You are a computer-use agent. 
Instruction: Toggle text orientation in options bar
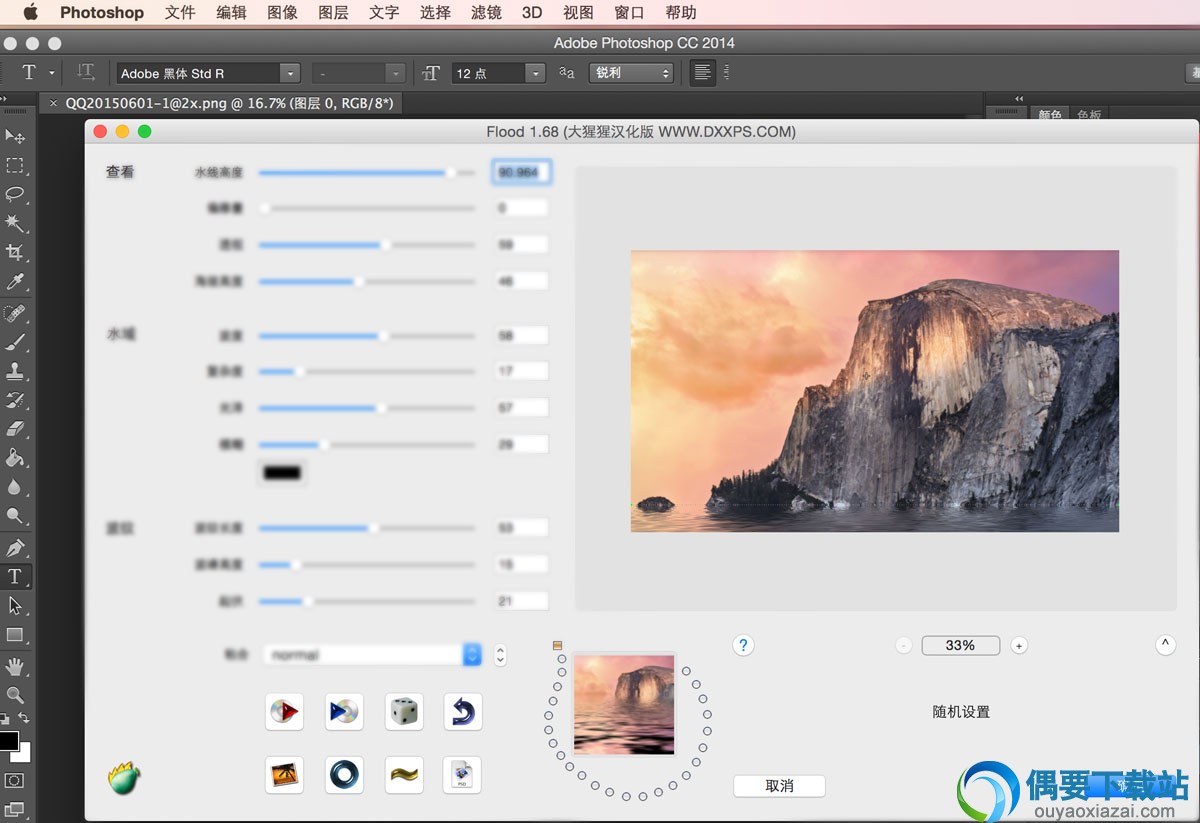[87, 72]
